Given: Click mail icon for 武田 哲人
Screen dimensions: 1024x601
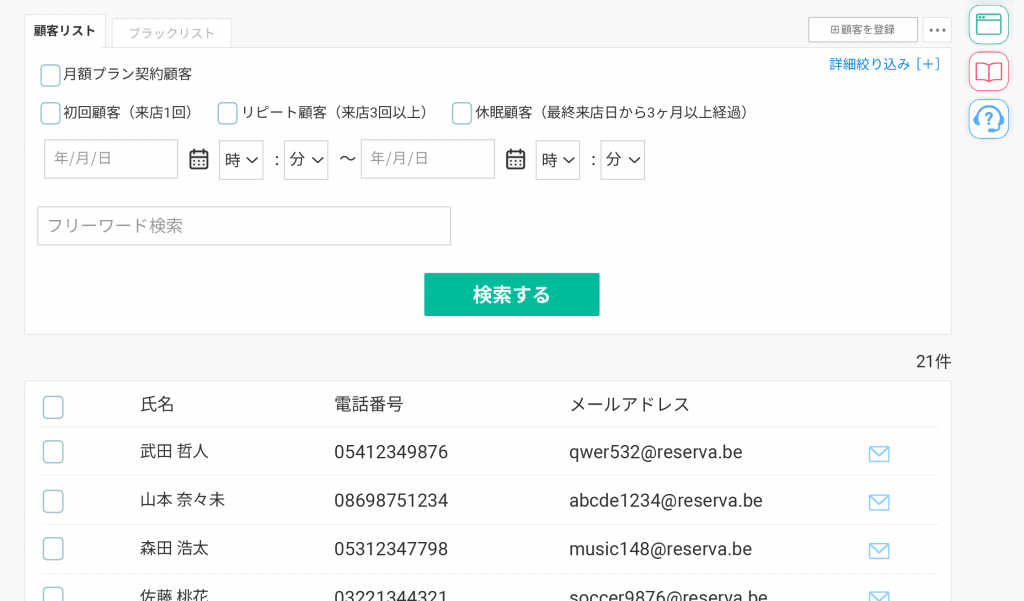Looking at the screenshot, I should point(878,454).
